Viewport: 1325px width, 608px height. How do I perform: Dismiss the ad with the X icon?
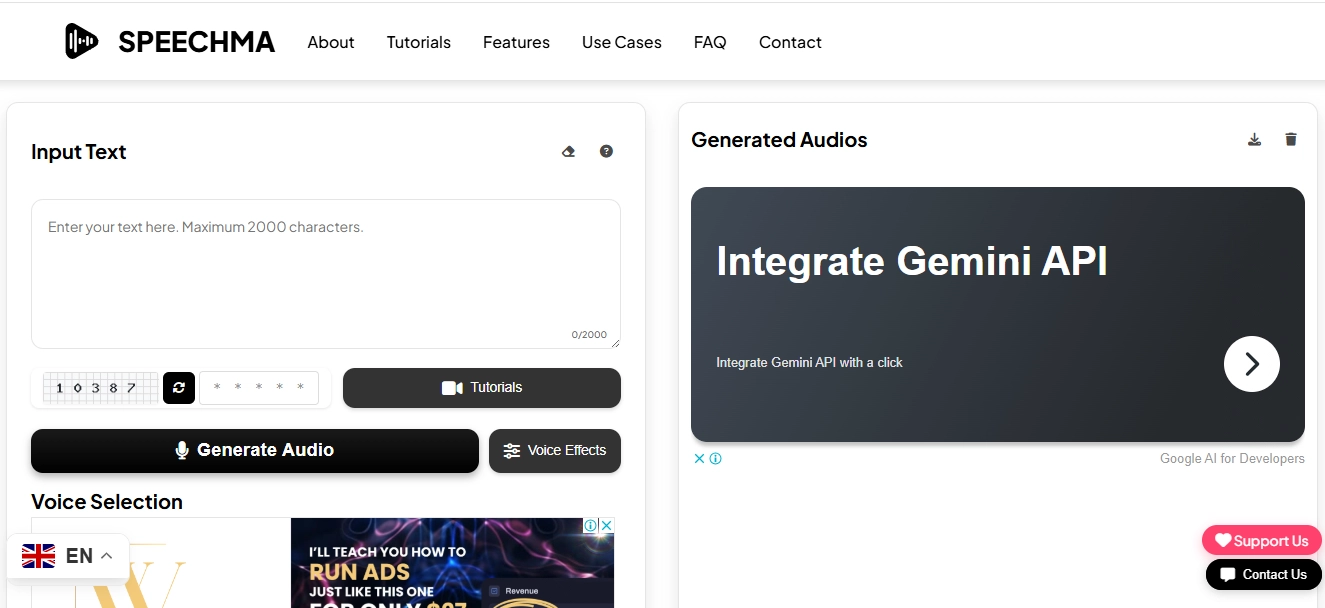(x=698, y=458)
